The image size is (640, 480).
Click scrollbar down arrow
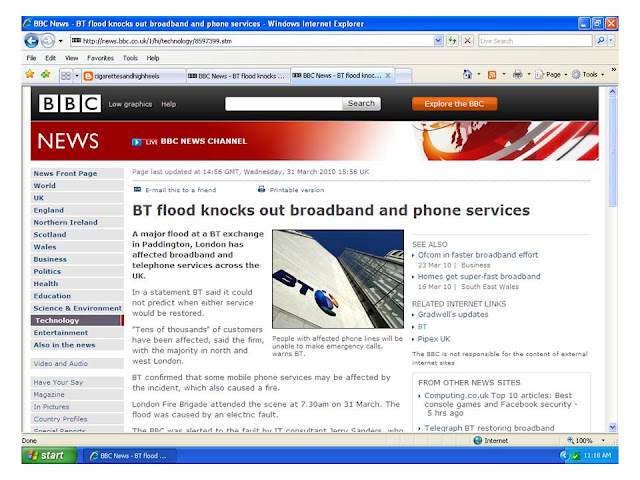612,427
